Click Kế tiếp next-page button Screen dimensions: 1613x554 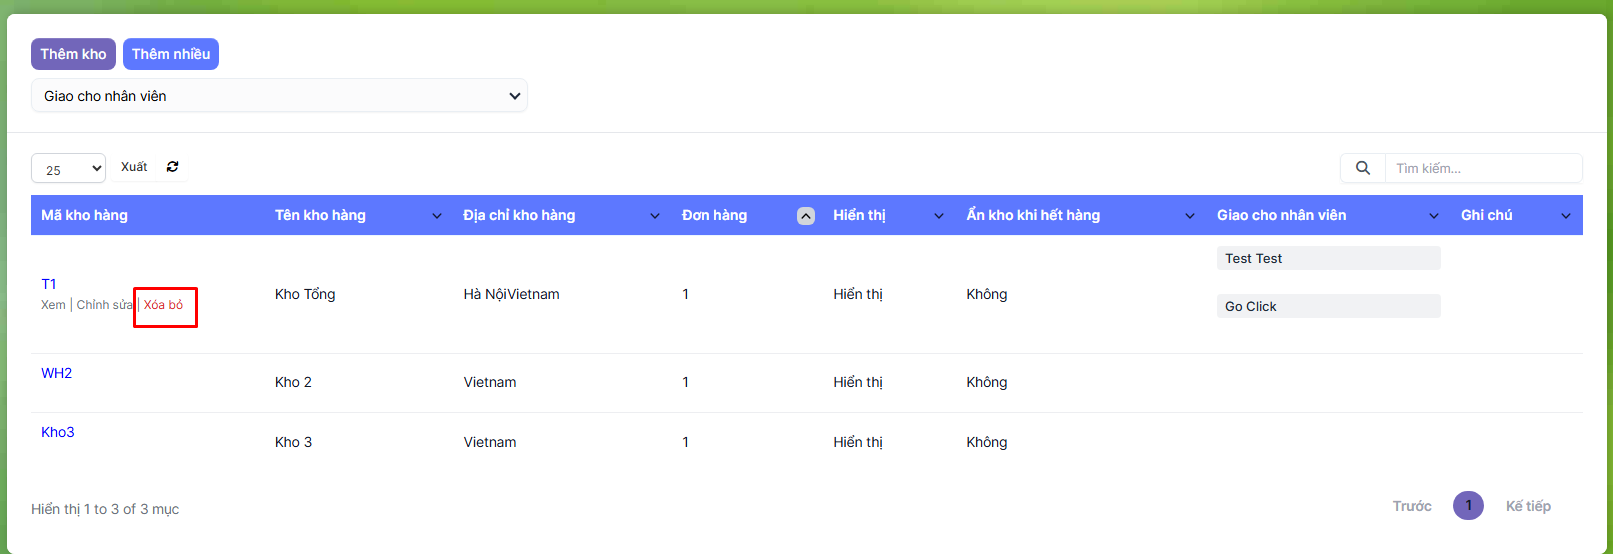[1528, 506]
